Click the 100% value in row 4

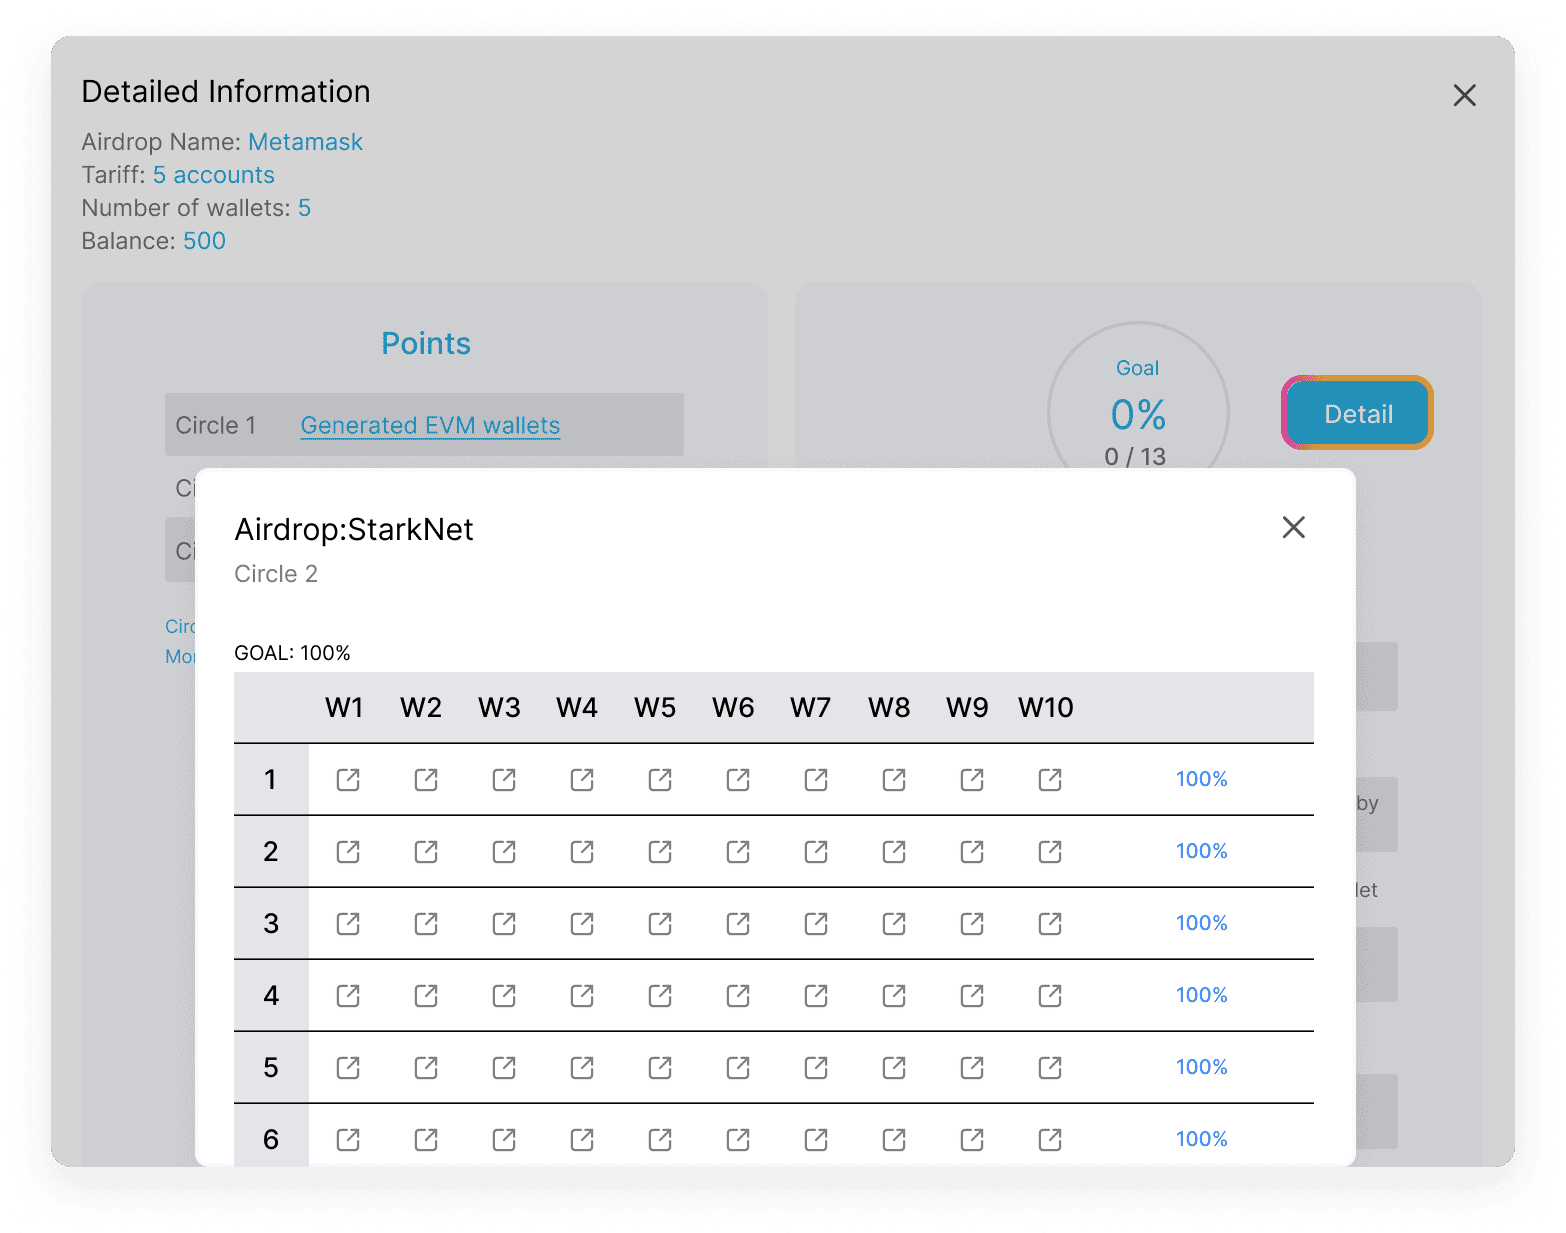point(1201,995)
